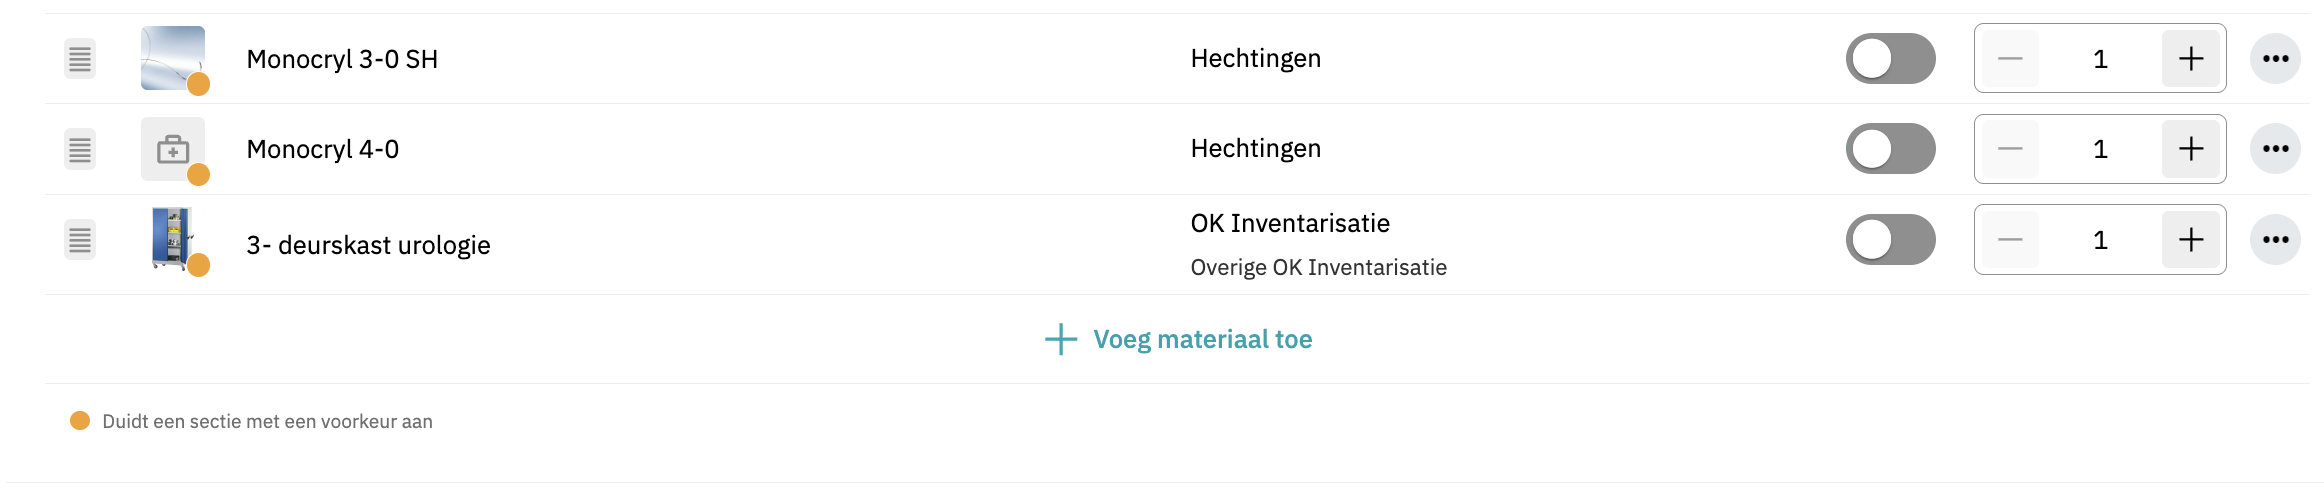Image resolution: width=2324 pixels, height=502 pixels.
Task: Decrease quantity of 3- deurskast urologie
Action: coord(2010,240)
